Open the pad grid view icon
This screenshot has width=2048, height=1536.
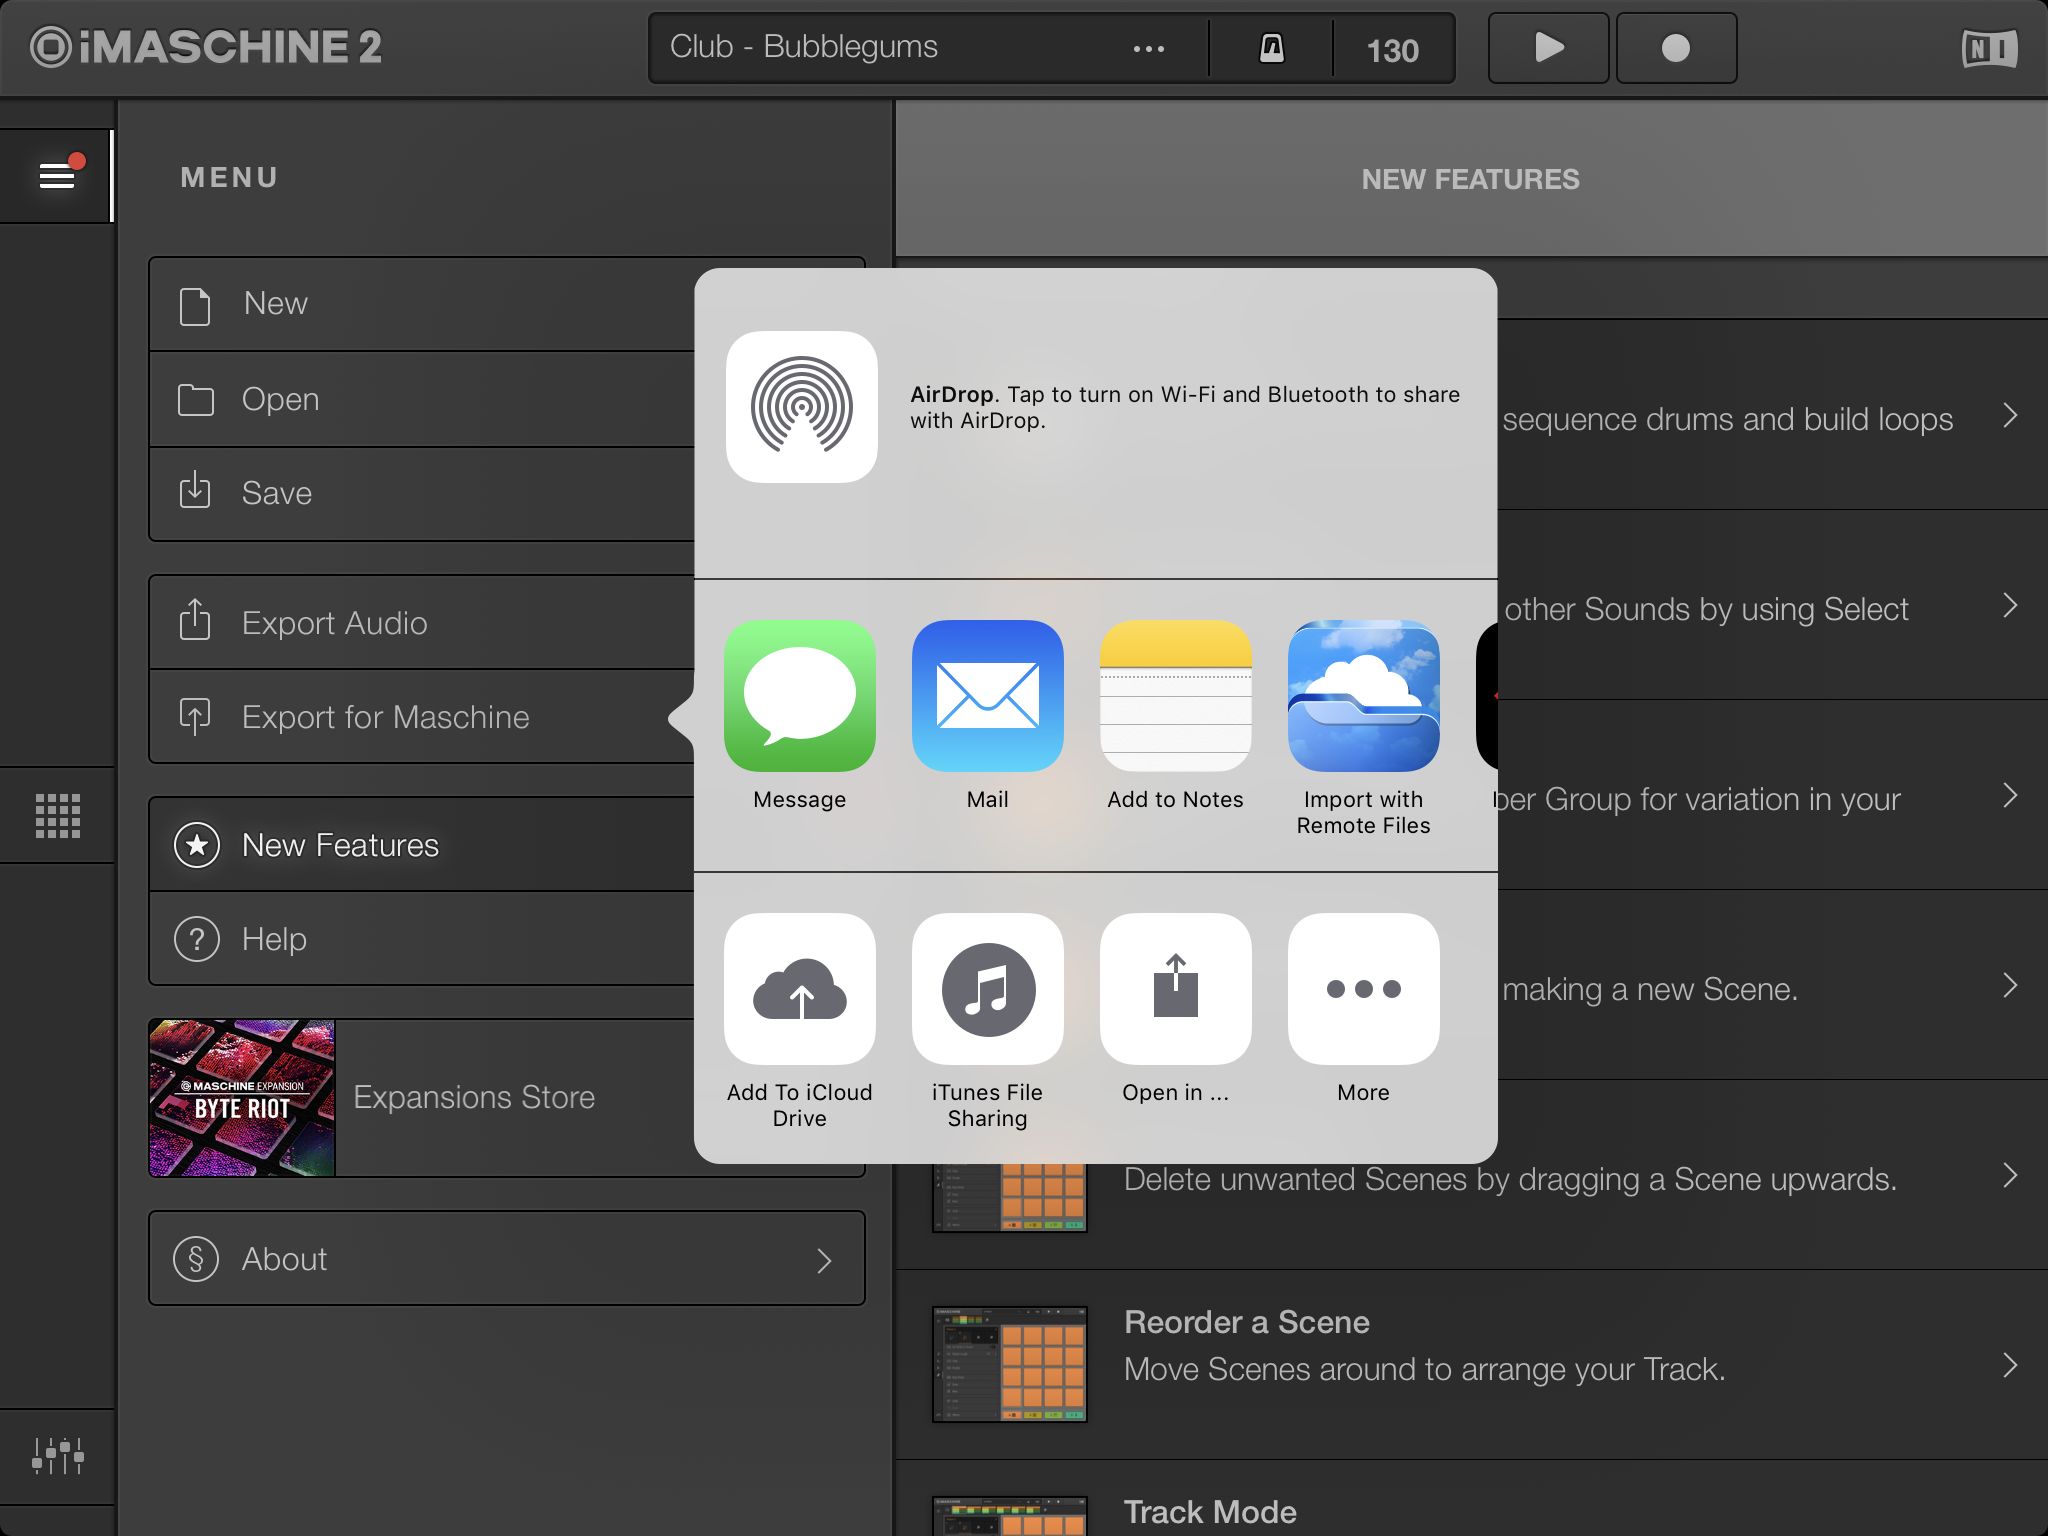pos(57,815)
